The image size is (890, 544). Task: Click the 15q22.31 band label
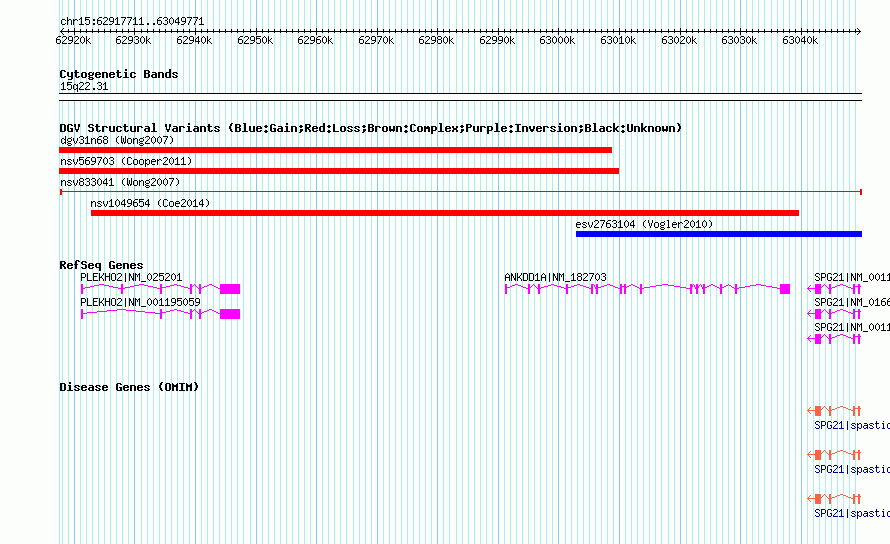pyautogui.click(x=84, y=86)
